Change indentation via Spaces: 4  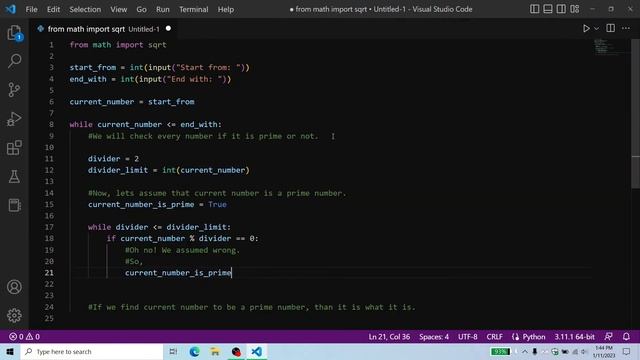pos(434,337)
